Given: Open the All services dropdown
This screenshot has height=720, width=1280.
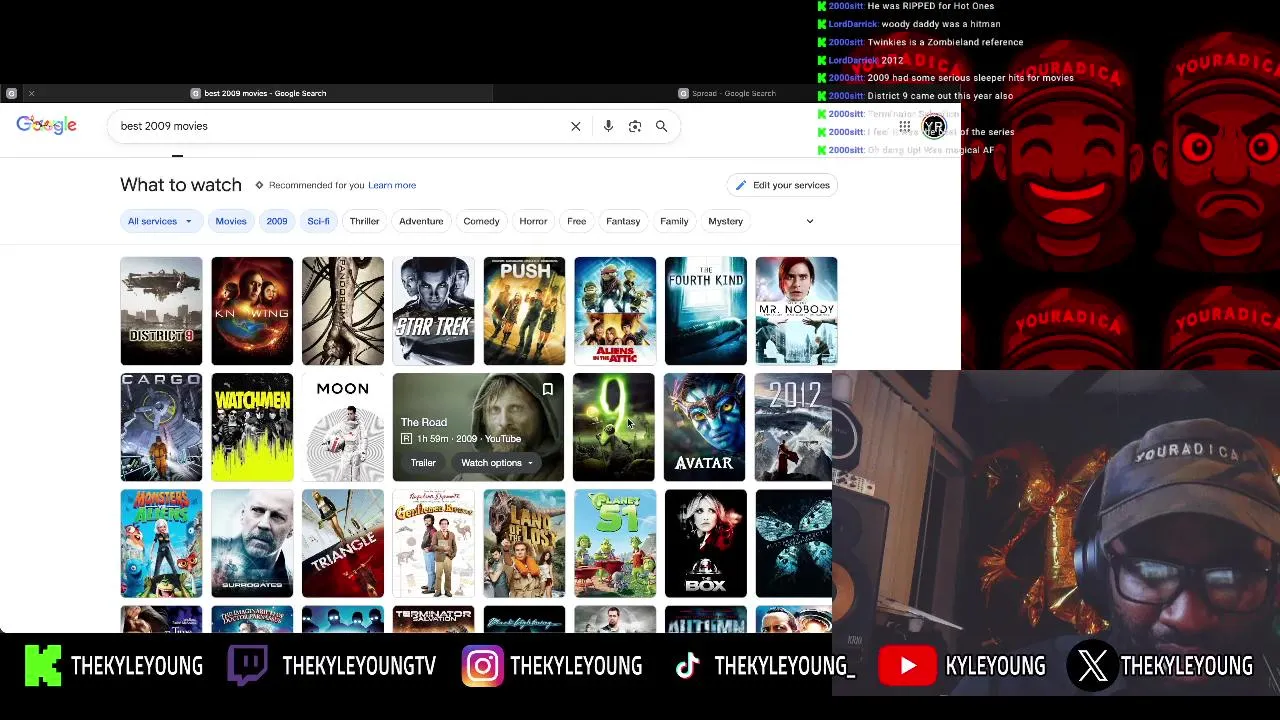Looking at the screenshot, I should tap(160, 221).
